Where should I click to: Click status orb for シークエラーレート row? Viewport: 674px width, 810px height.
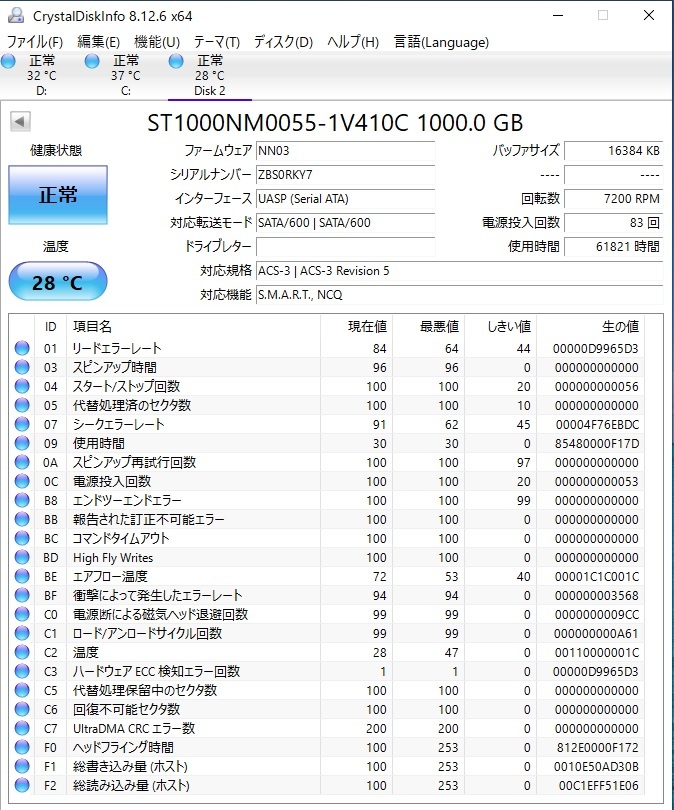point(22,424)
